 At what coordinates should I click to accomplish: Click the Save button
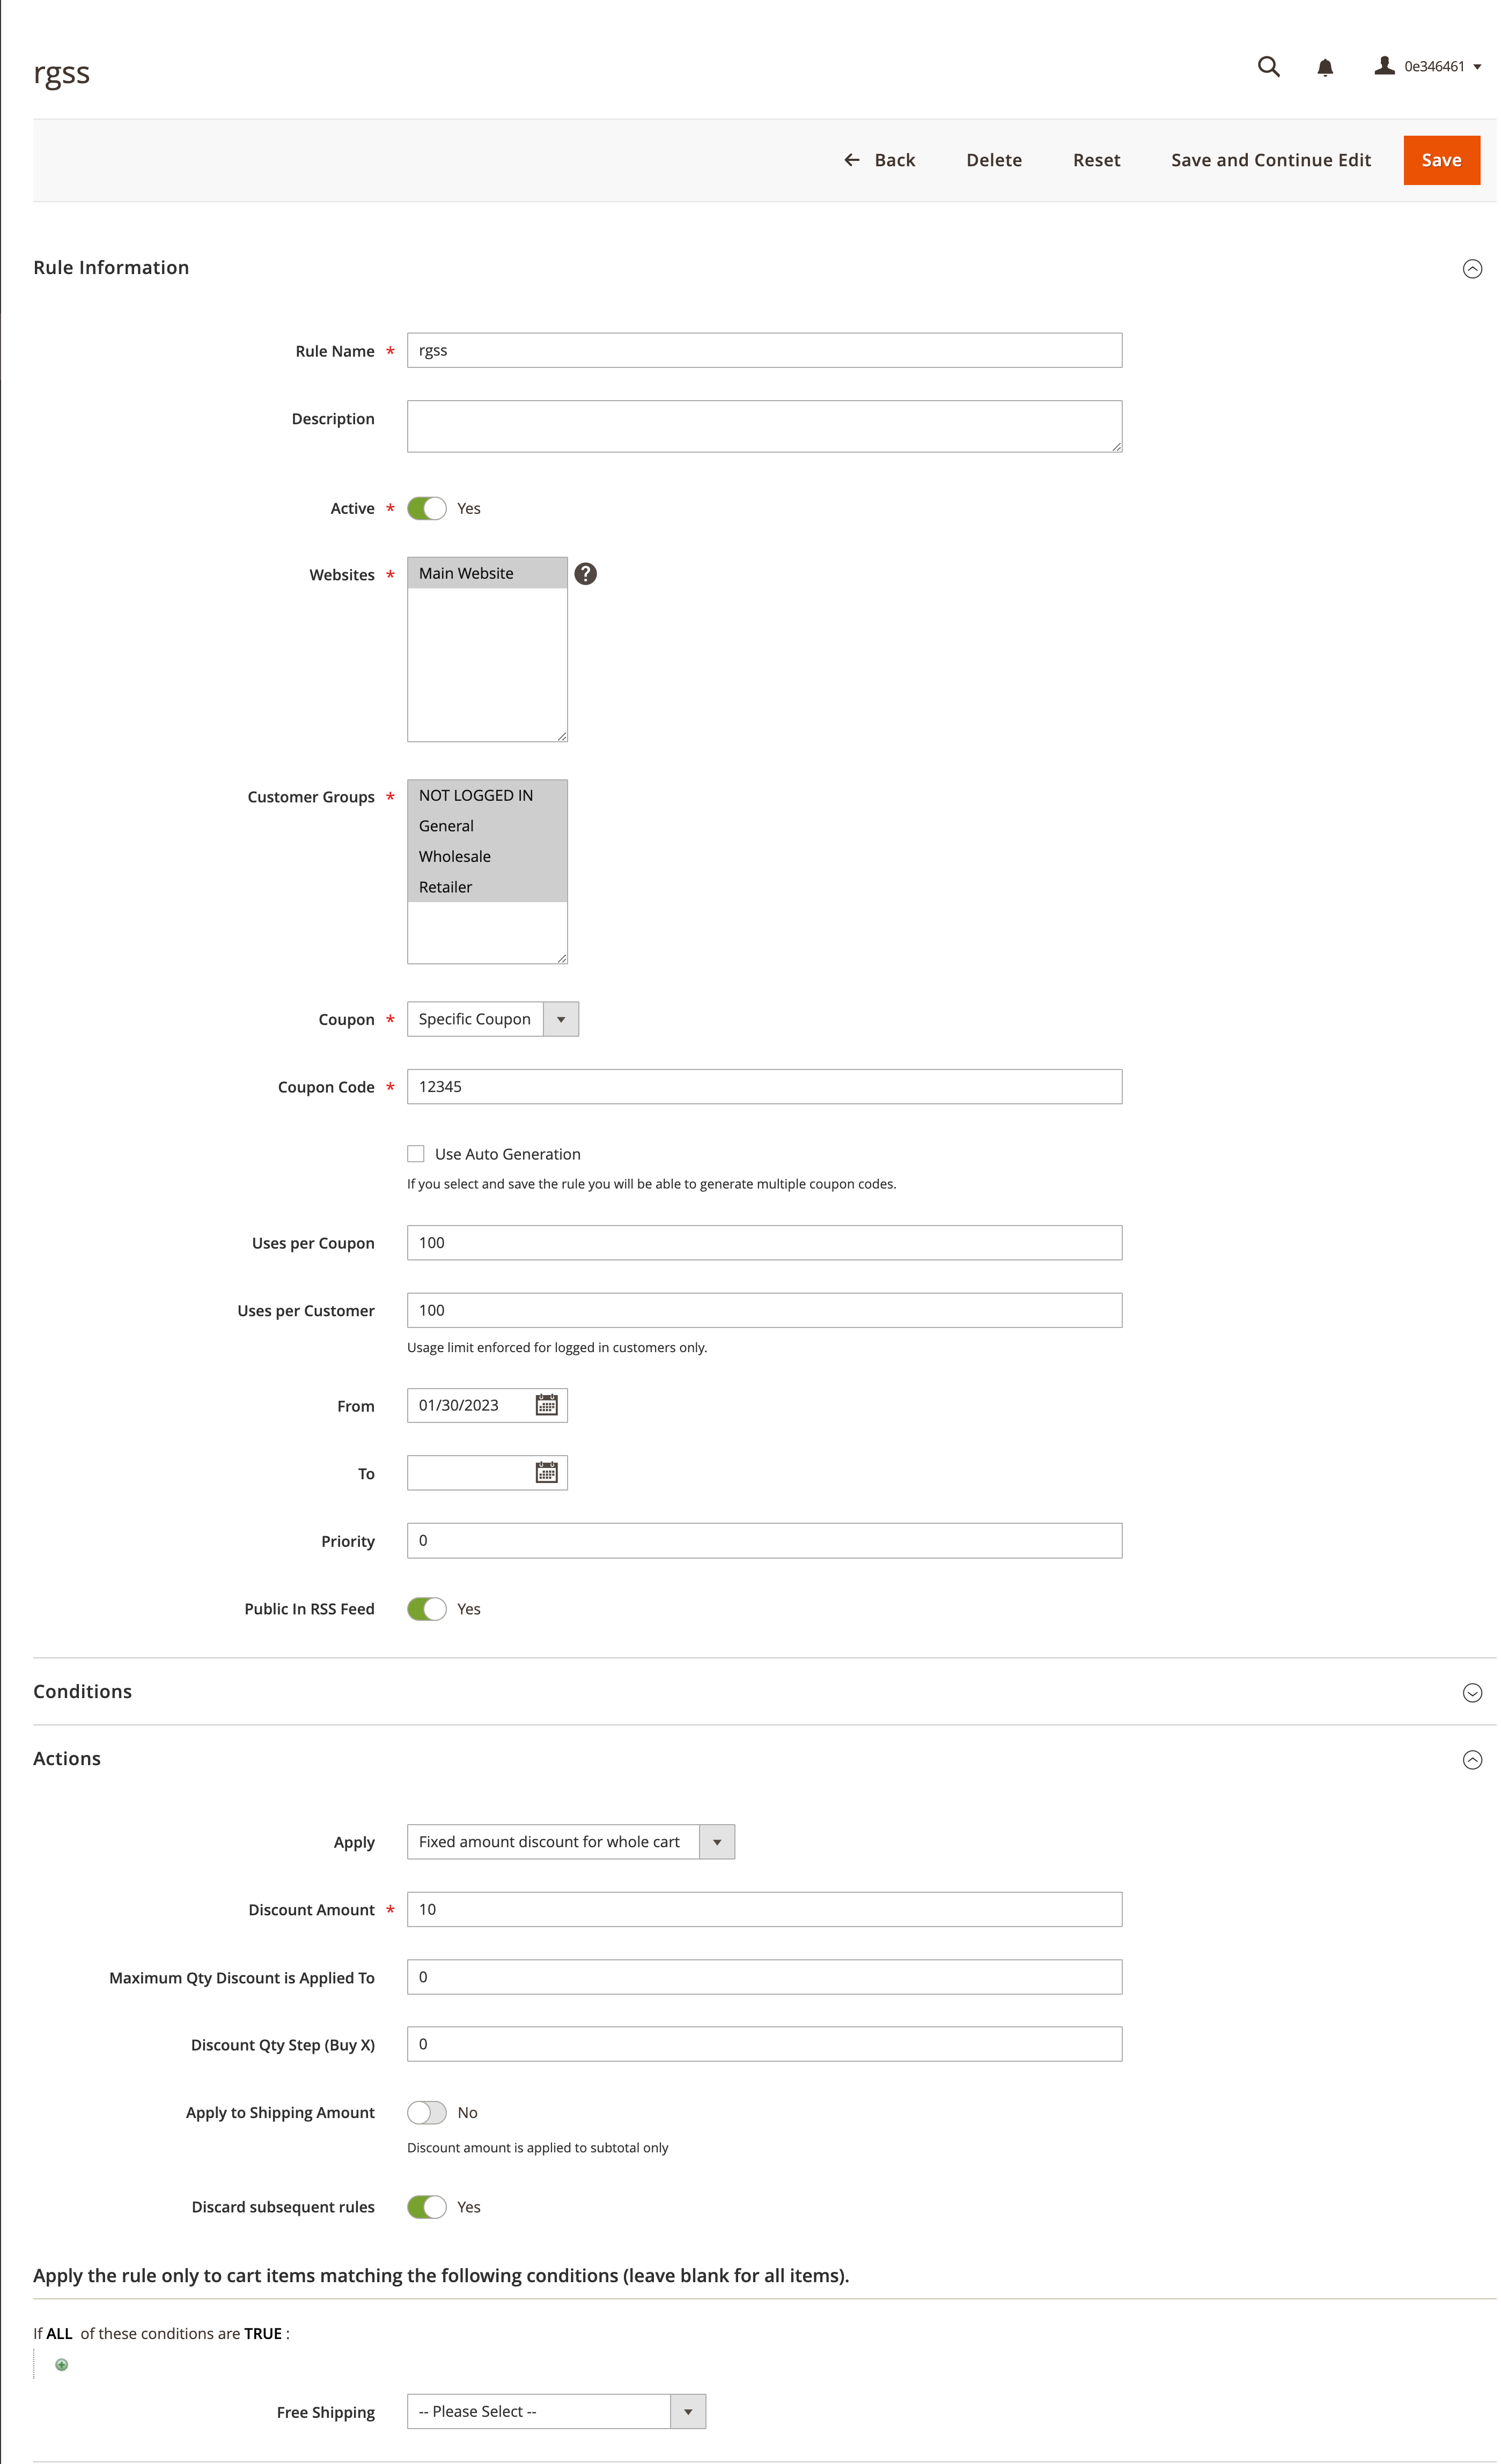[1441, 160]
